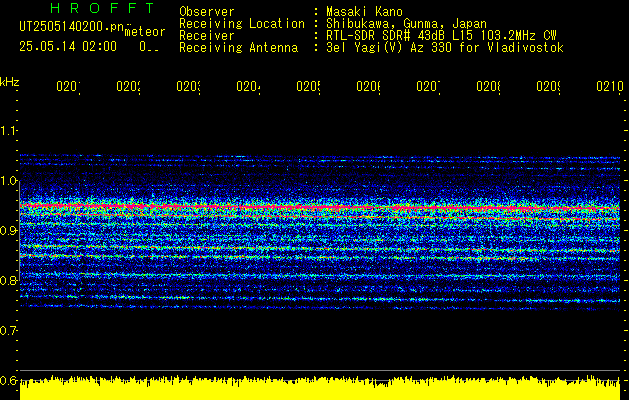The width and height of the screenshot is (629, 400).
Task: Click the date stamp 25.05.14 02:00
Action: coord(68,46)
